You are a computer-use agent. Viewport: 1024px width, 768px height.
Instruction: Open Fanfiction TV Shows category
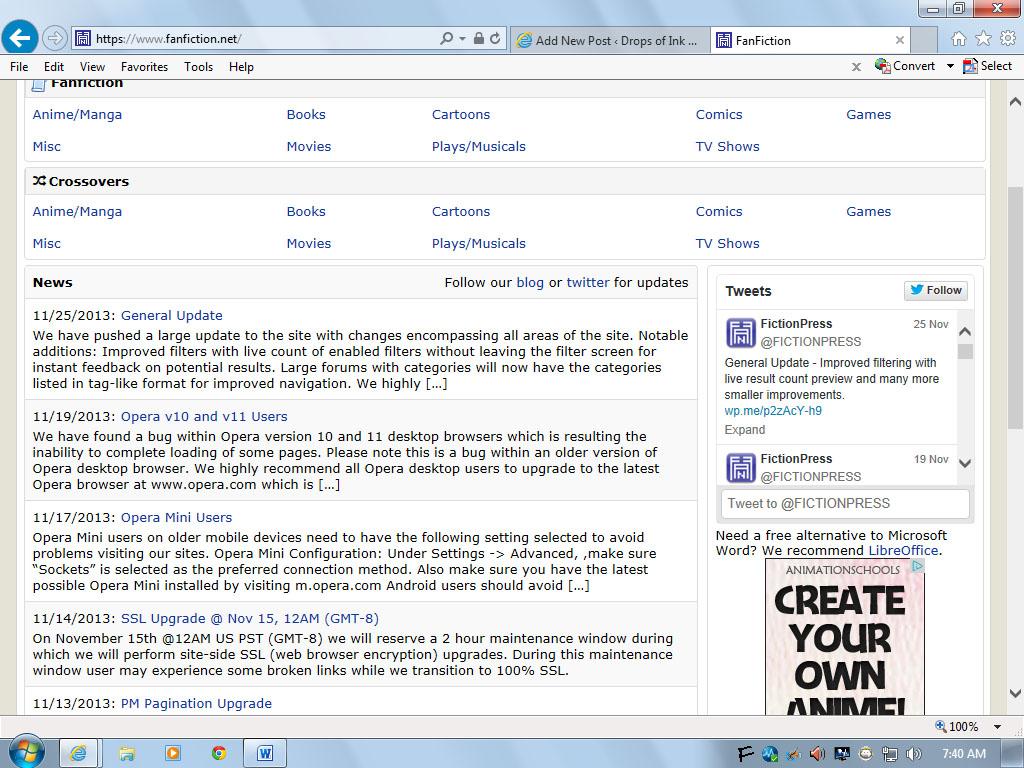point(728,146)
